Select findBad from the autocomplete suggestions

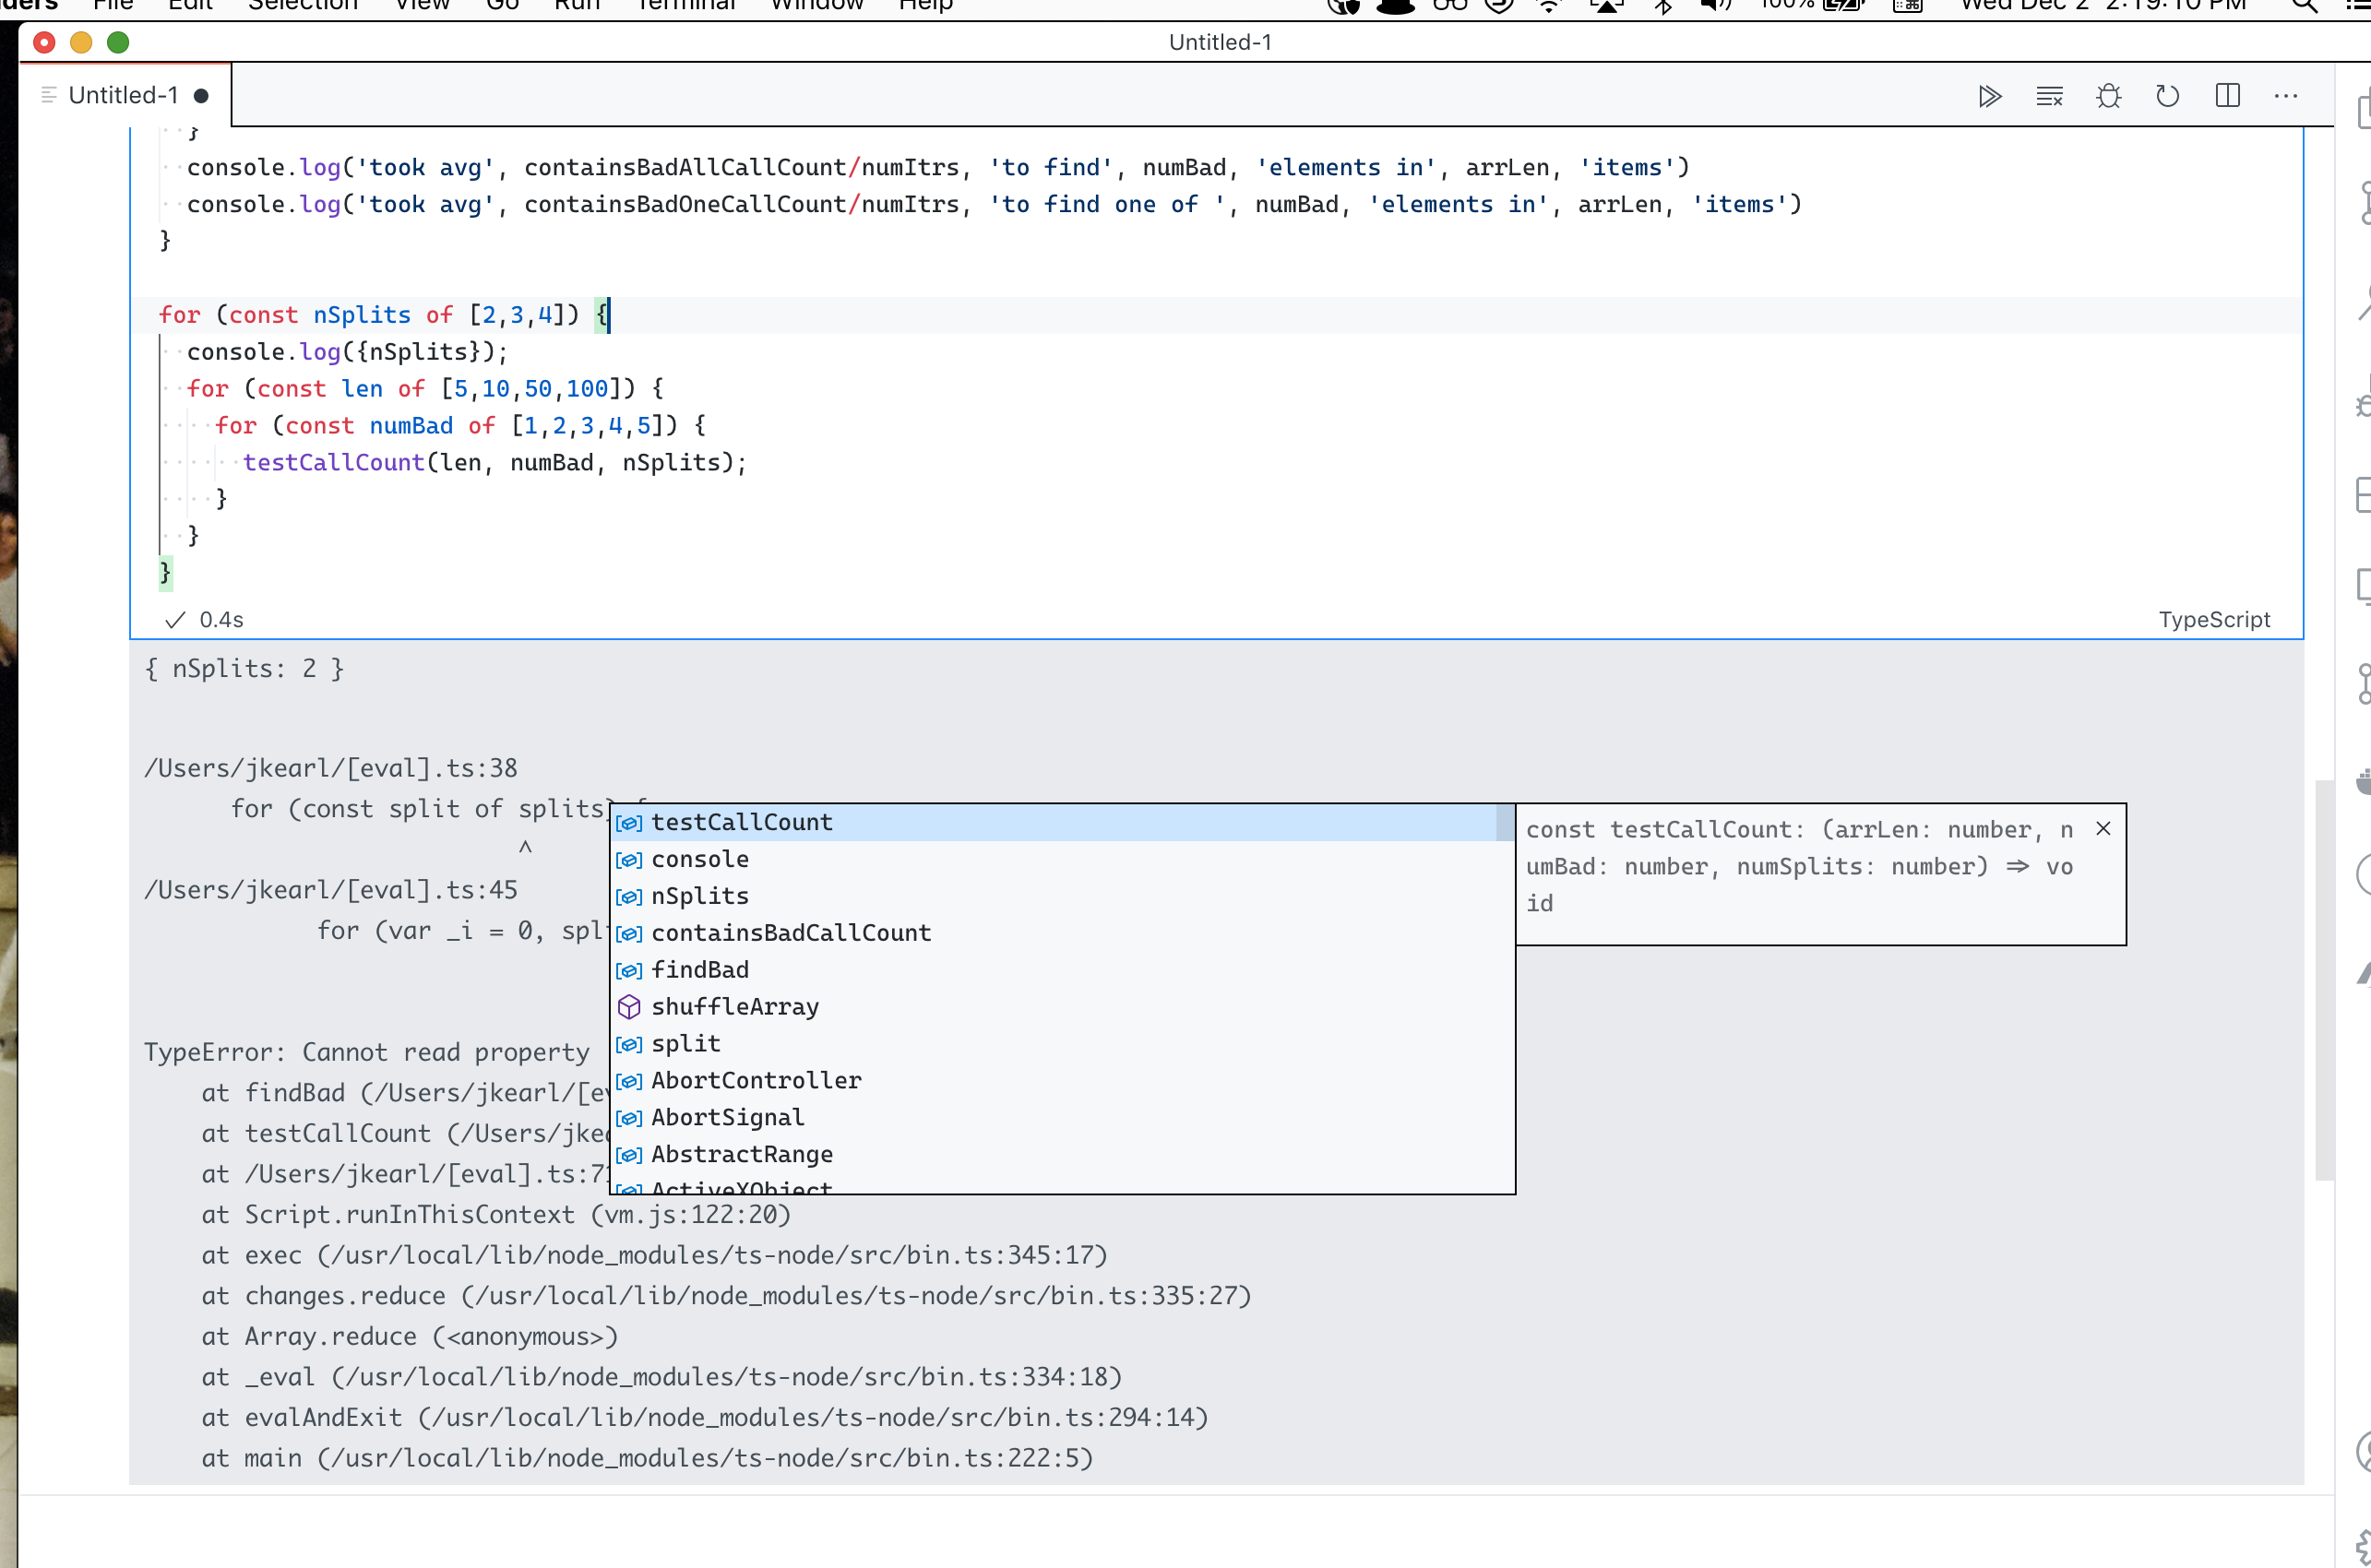[700, 969]
